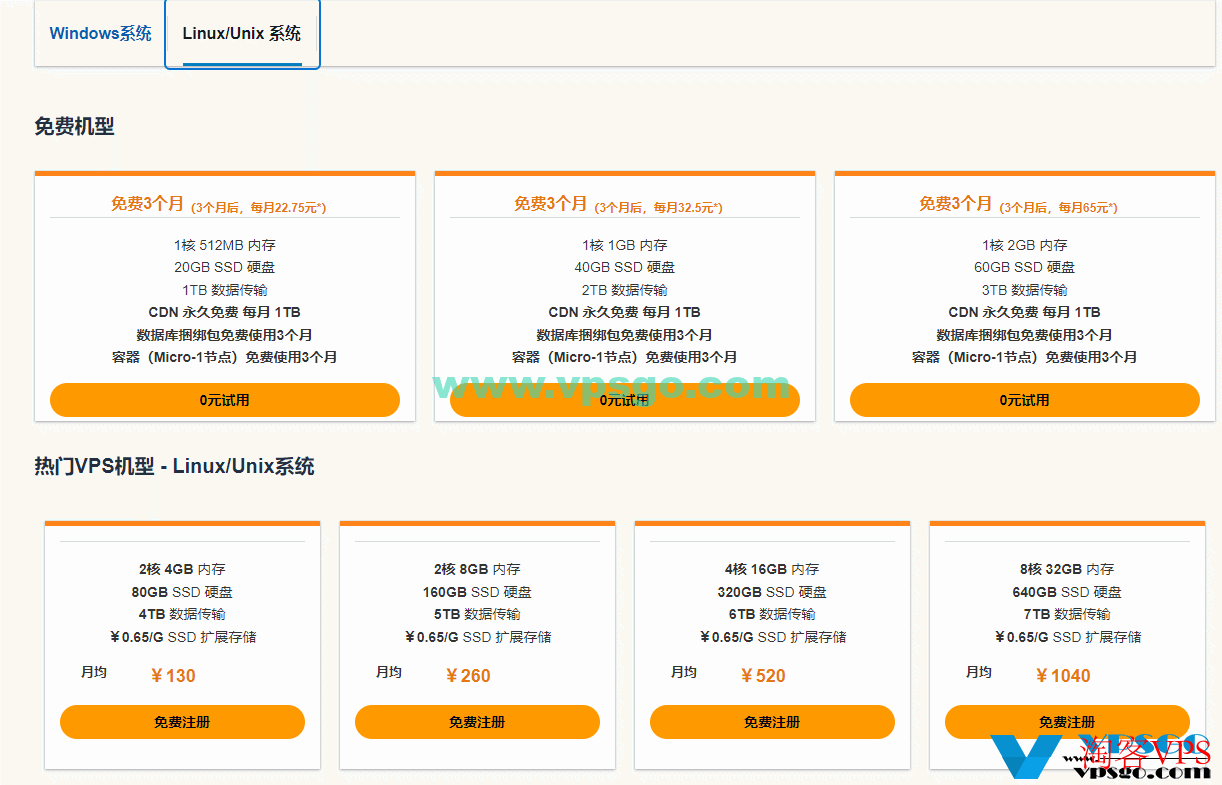Click the 5TB 数据传输 text
Screen dimensions: 1222x785
click(477, 614)
